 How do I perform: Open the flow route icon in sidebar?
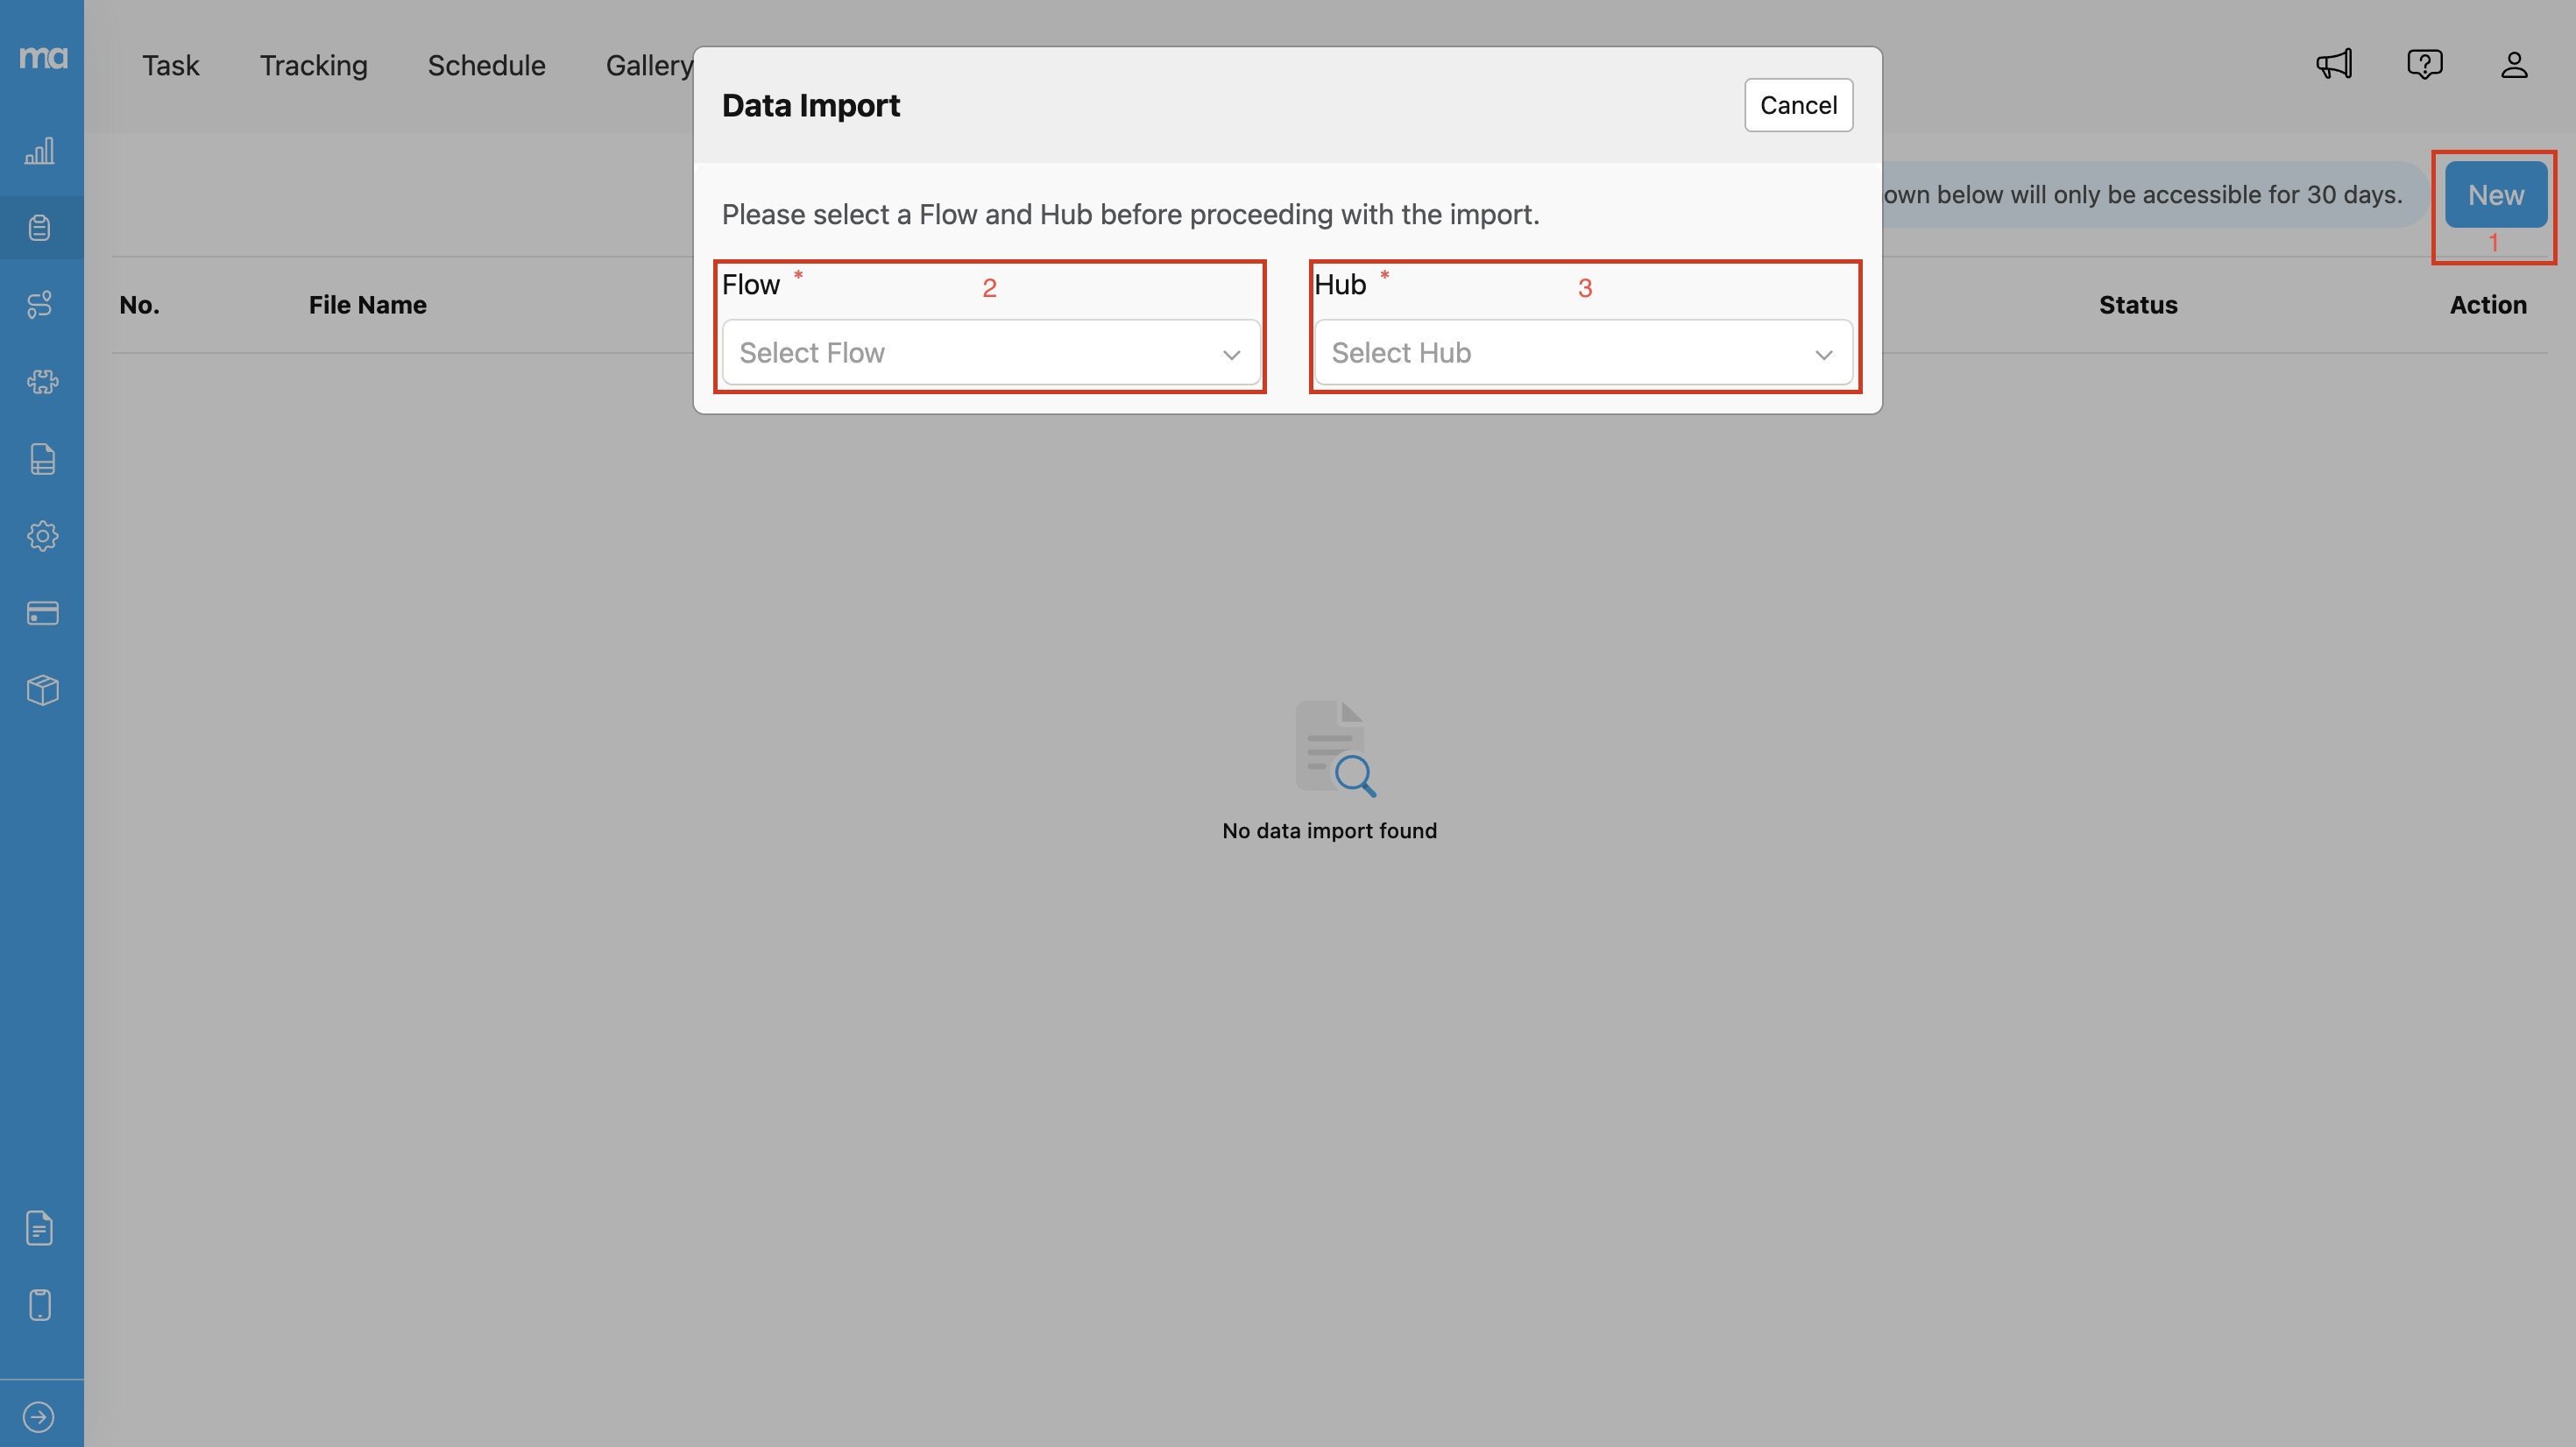[x=42, y=305]
